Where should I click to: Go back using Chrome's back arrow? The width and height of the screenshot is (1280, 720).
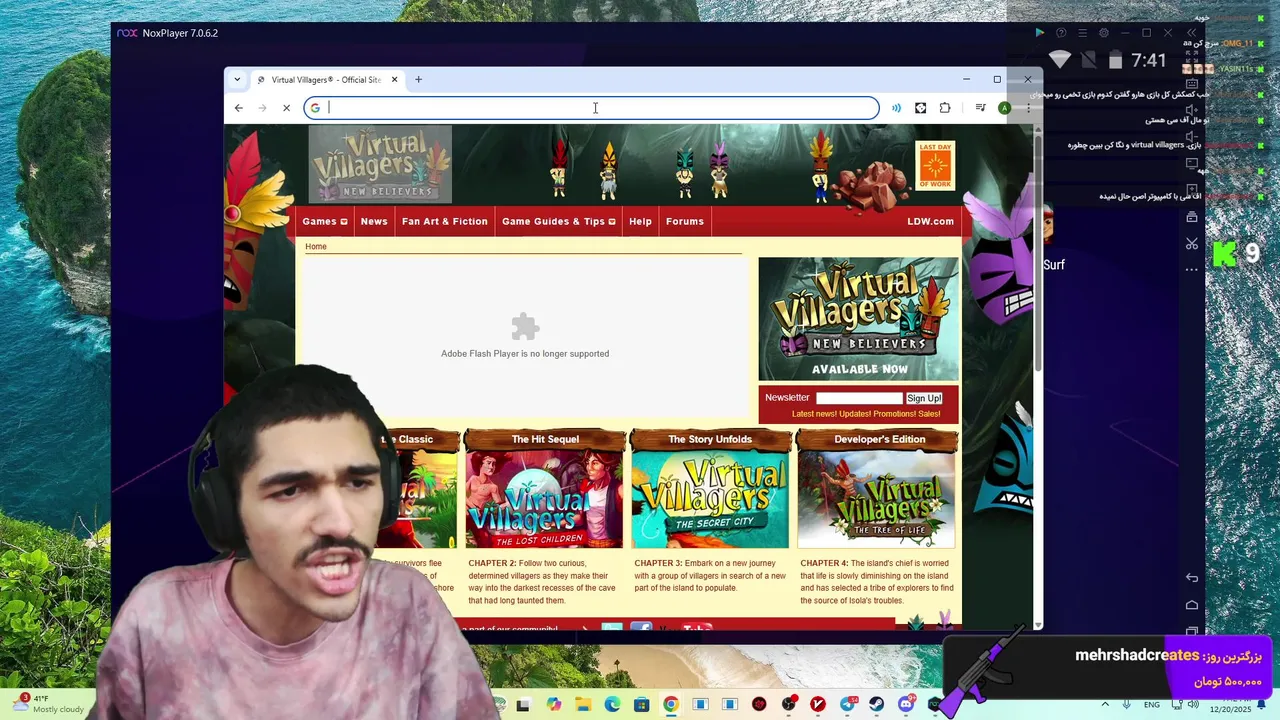[238, 108]
